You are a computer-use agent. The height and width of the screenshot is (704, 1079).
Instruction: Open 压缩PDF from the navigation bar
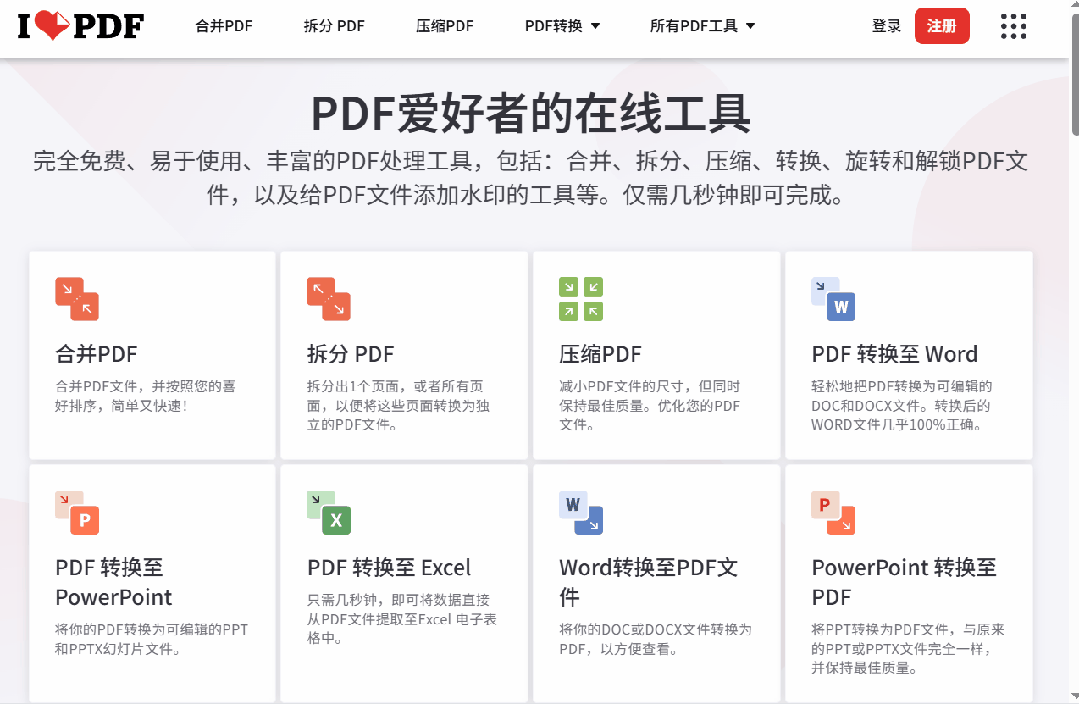tap(445, 26)
